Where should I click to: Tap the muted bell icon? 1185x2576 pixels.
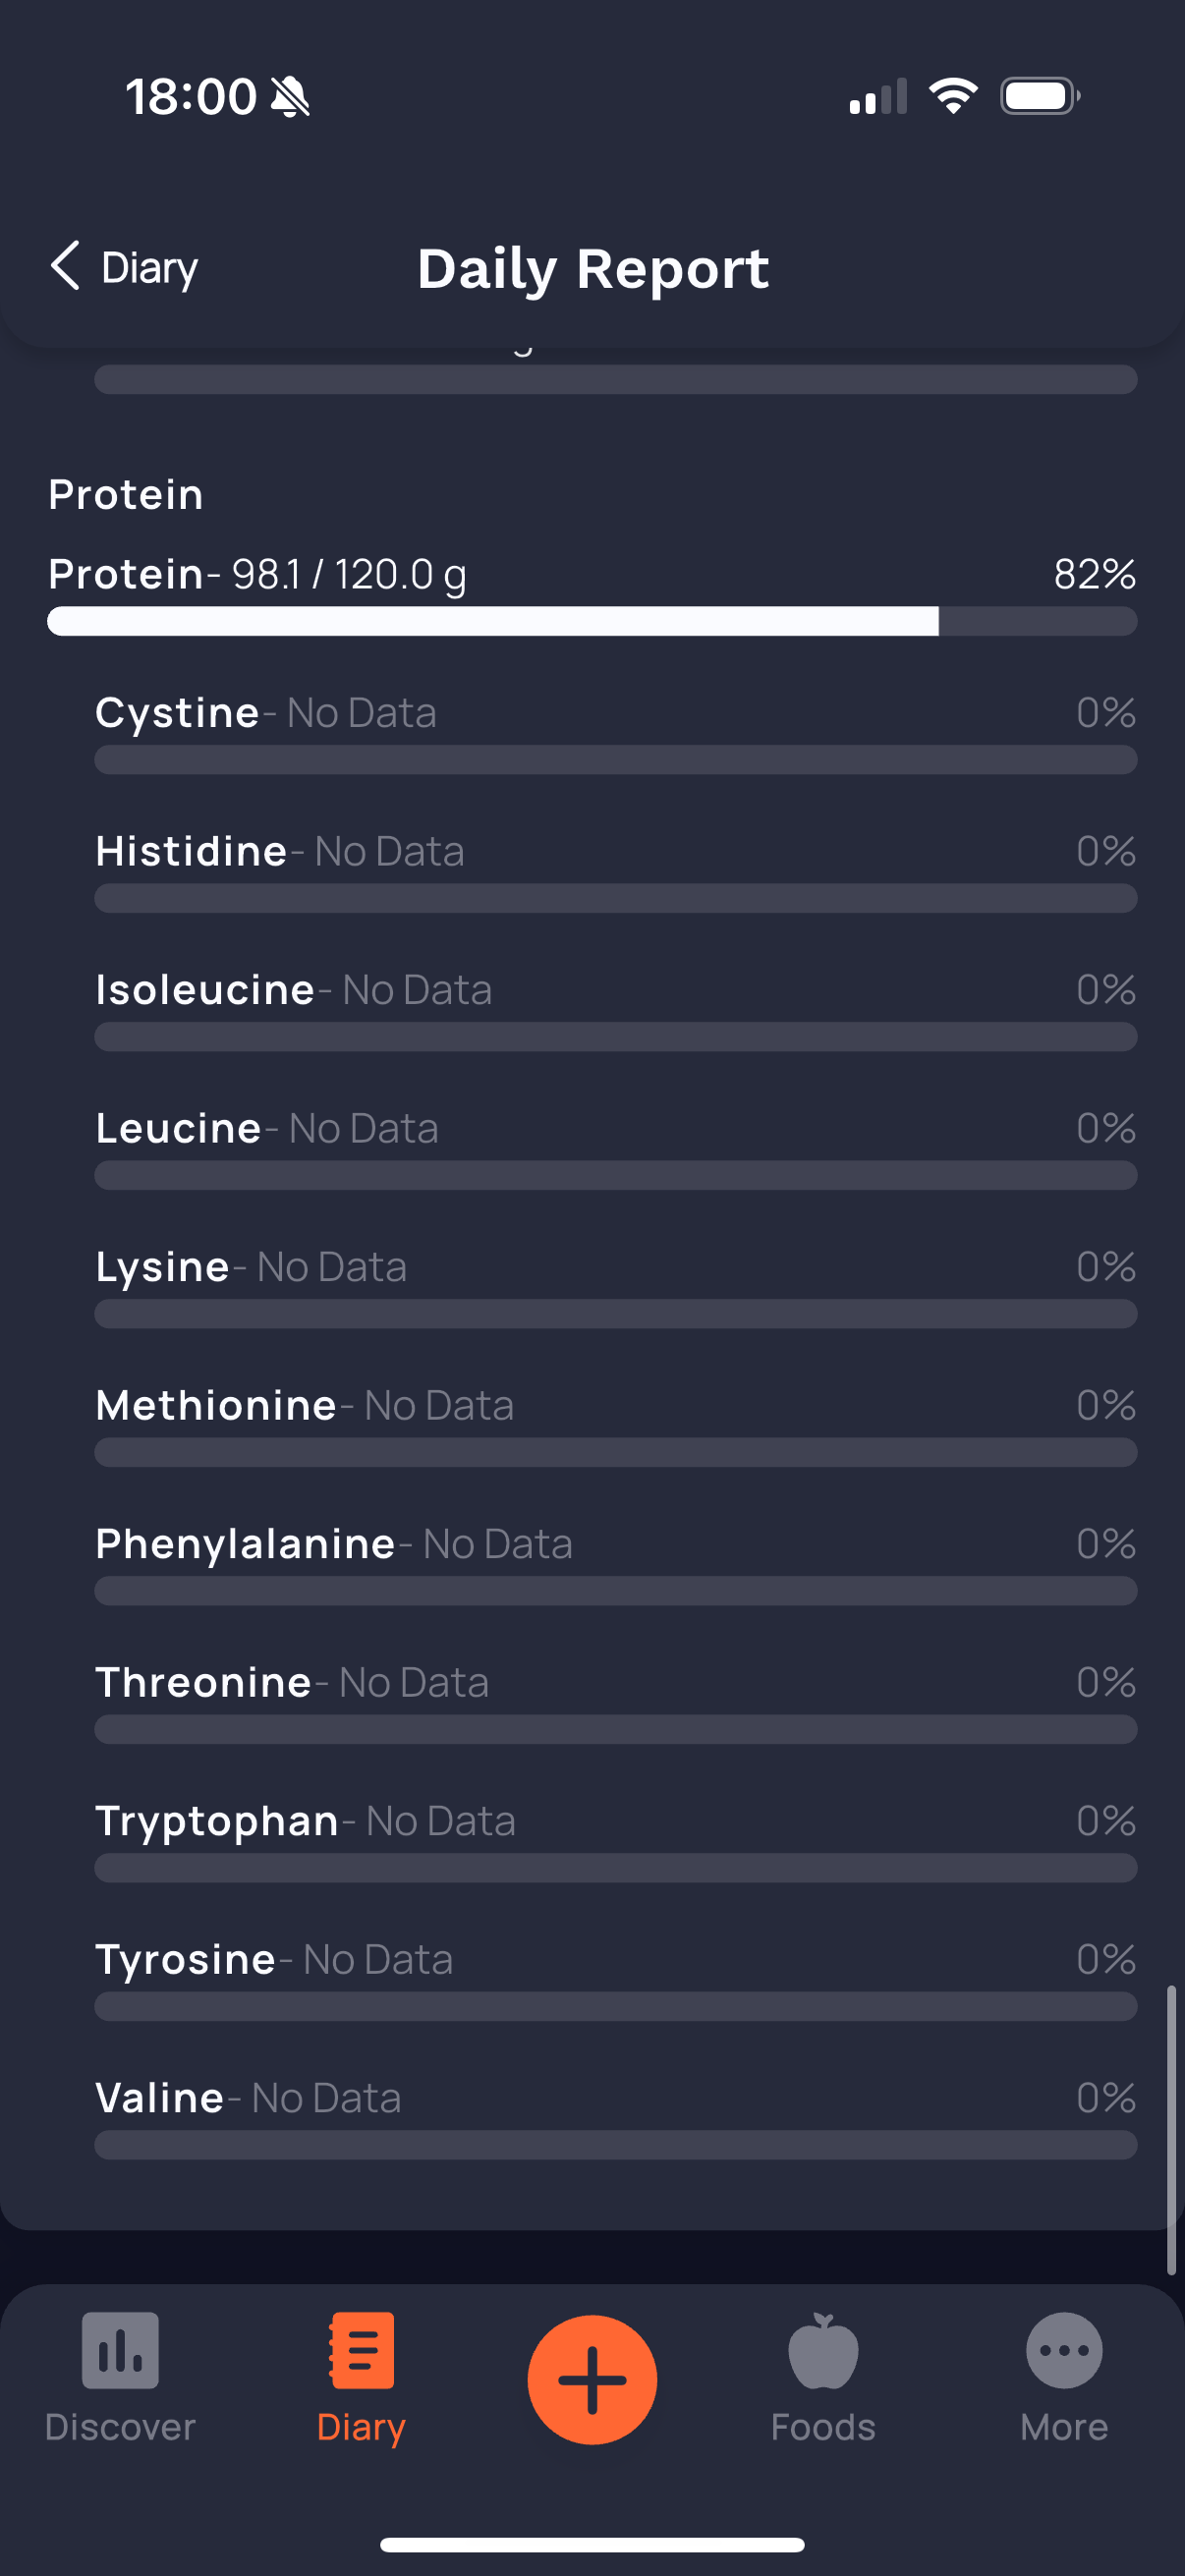(x=290, y=97)
